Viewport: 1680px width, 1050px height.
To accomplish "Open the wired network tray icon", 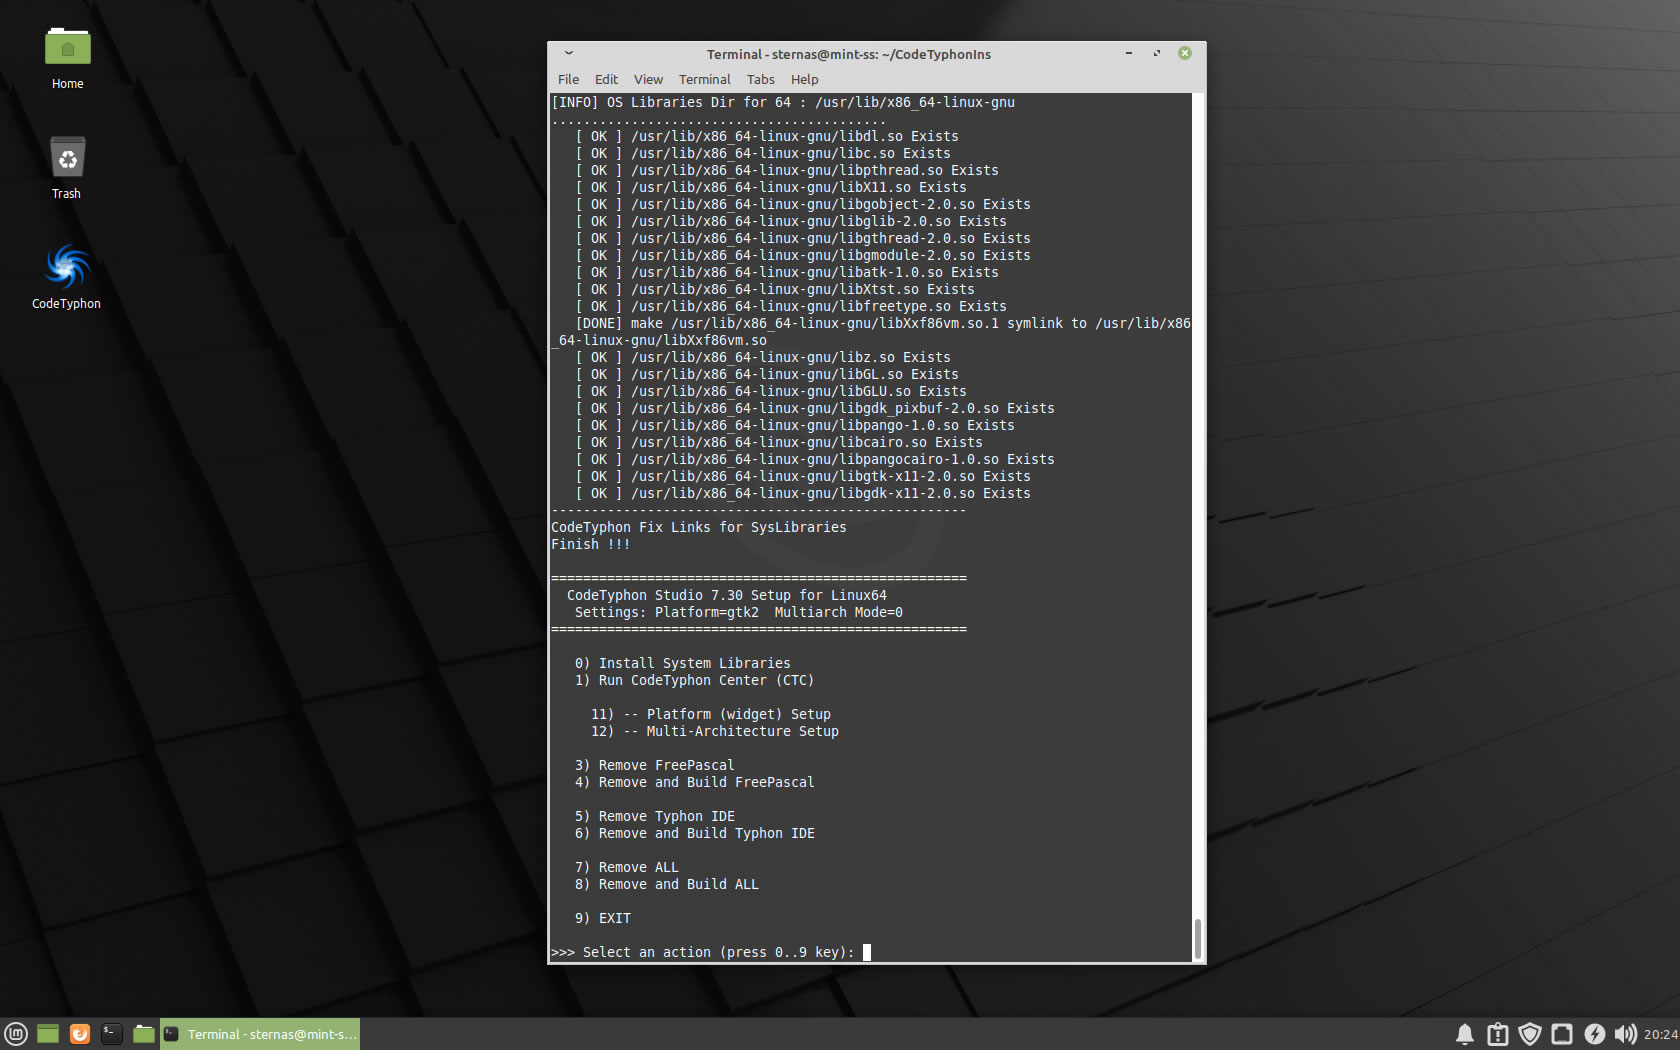I will click(x=1562, y=1034).
